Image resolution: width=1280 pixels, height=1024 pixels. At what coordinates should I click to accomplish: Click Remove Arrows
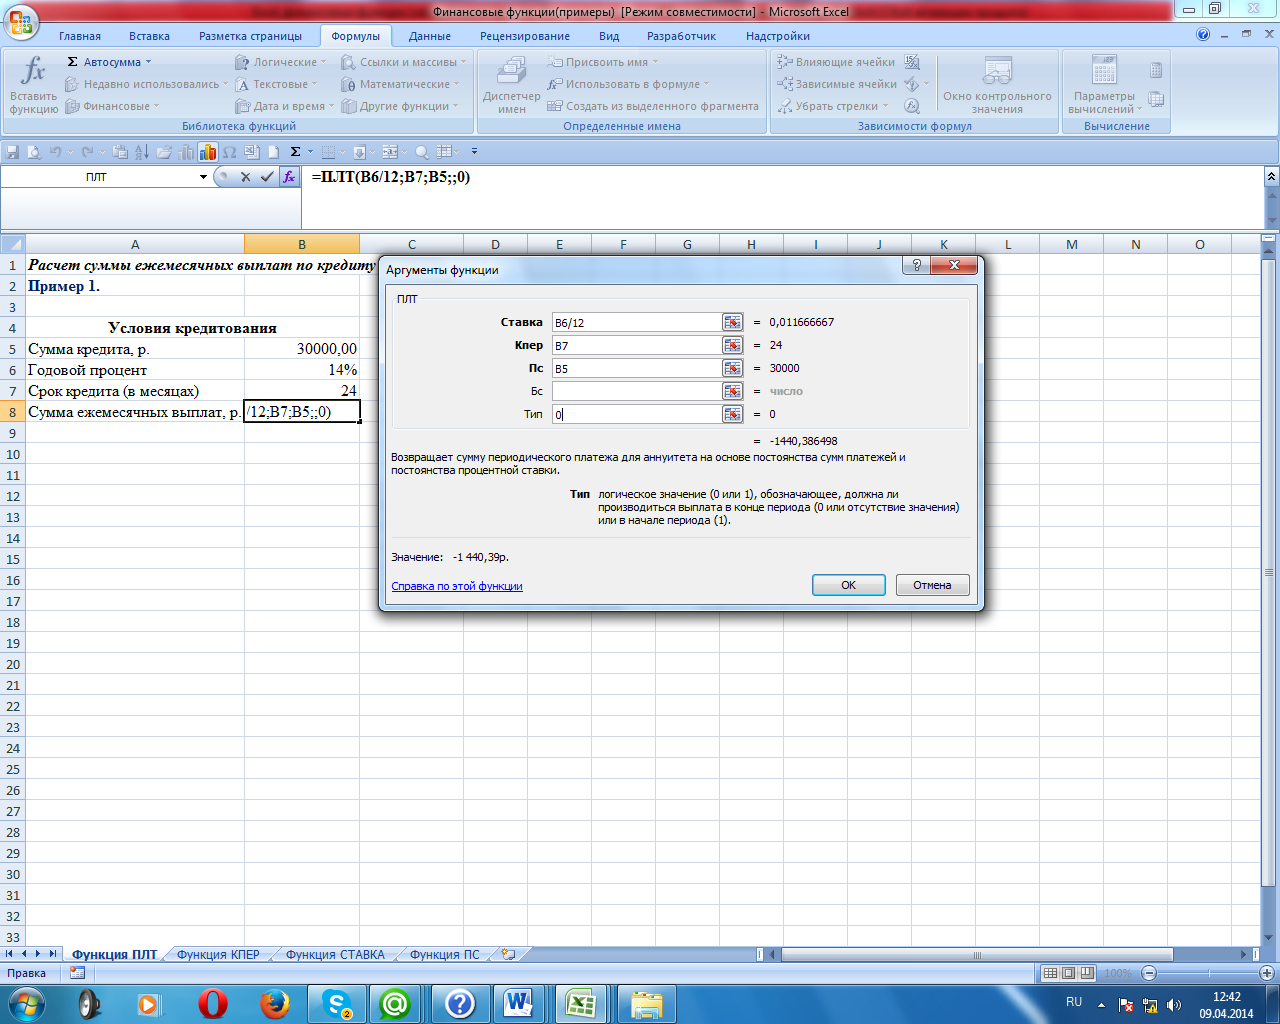pyautogui.click(x=833, y=106)
